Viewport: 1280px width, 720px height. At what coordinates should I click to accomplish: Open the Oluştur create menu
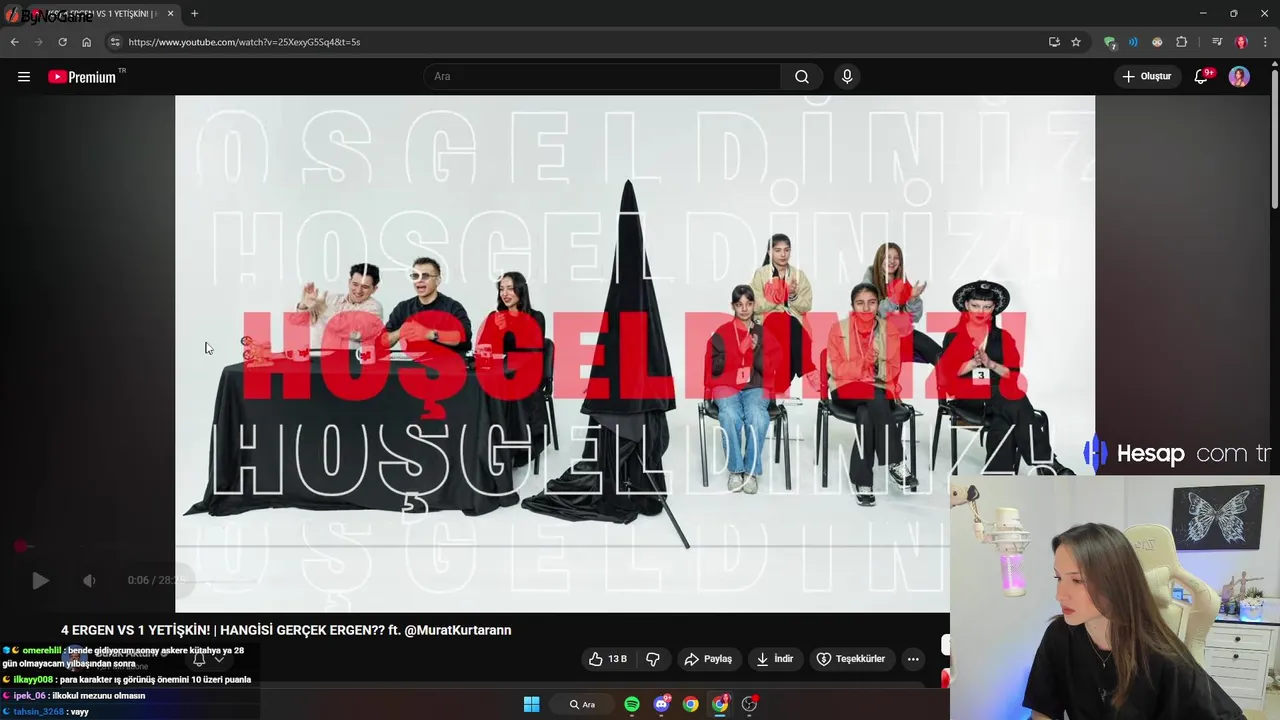[1147, 77]
